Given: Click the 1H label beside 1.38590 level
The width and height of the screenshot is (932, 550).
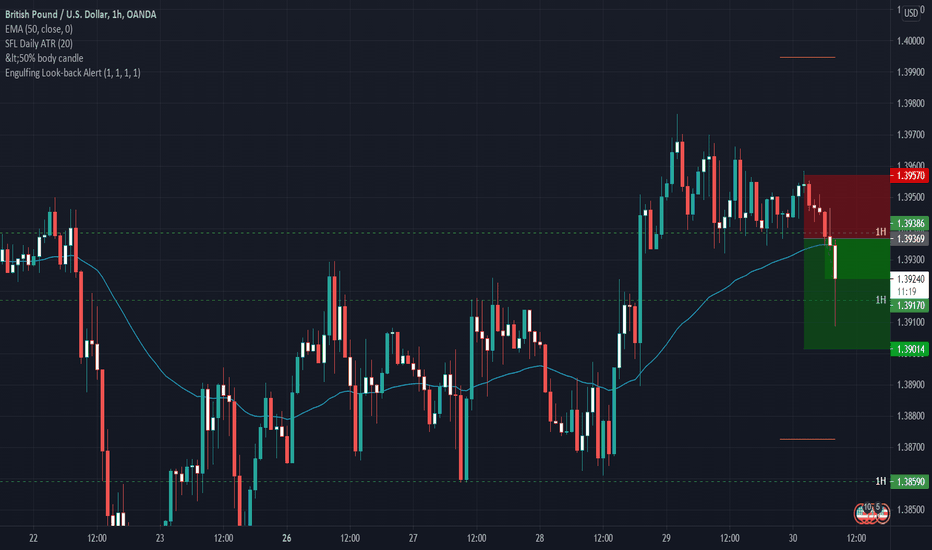Looking at the screenshot, I should pyautogui.click(x=880, y=481).
